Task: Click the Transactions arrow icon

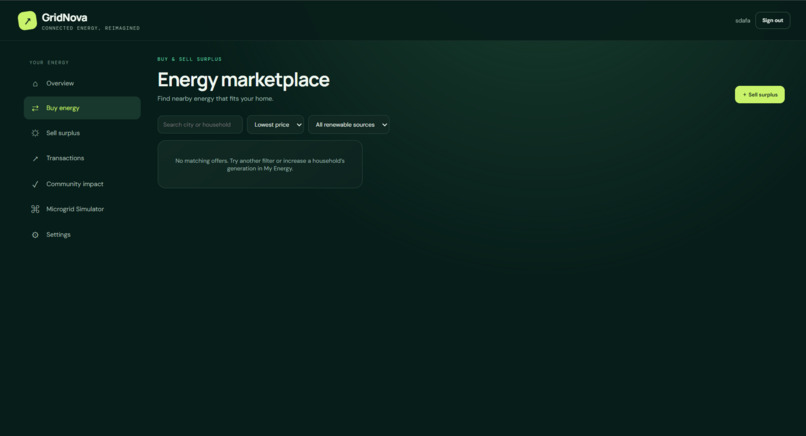Action: click(35, 158)
